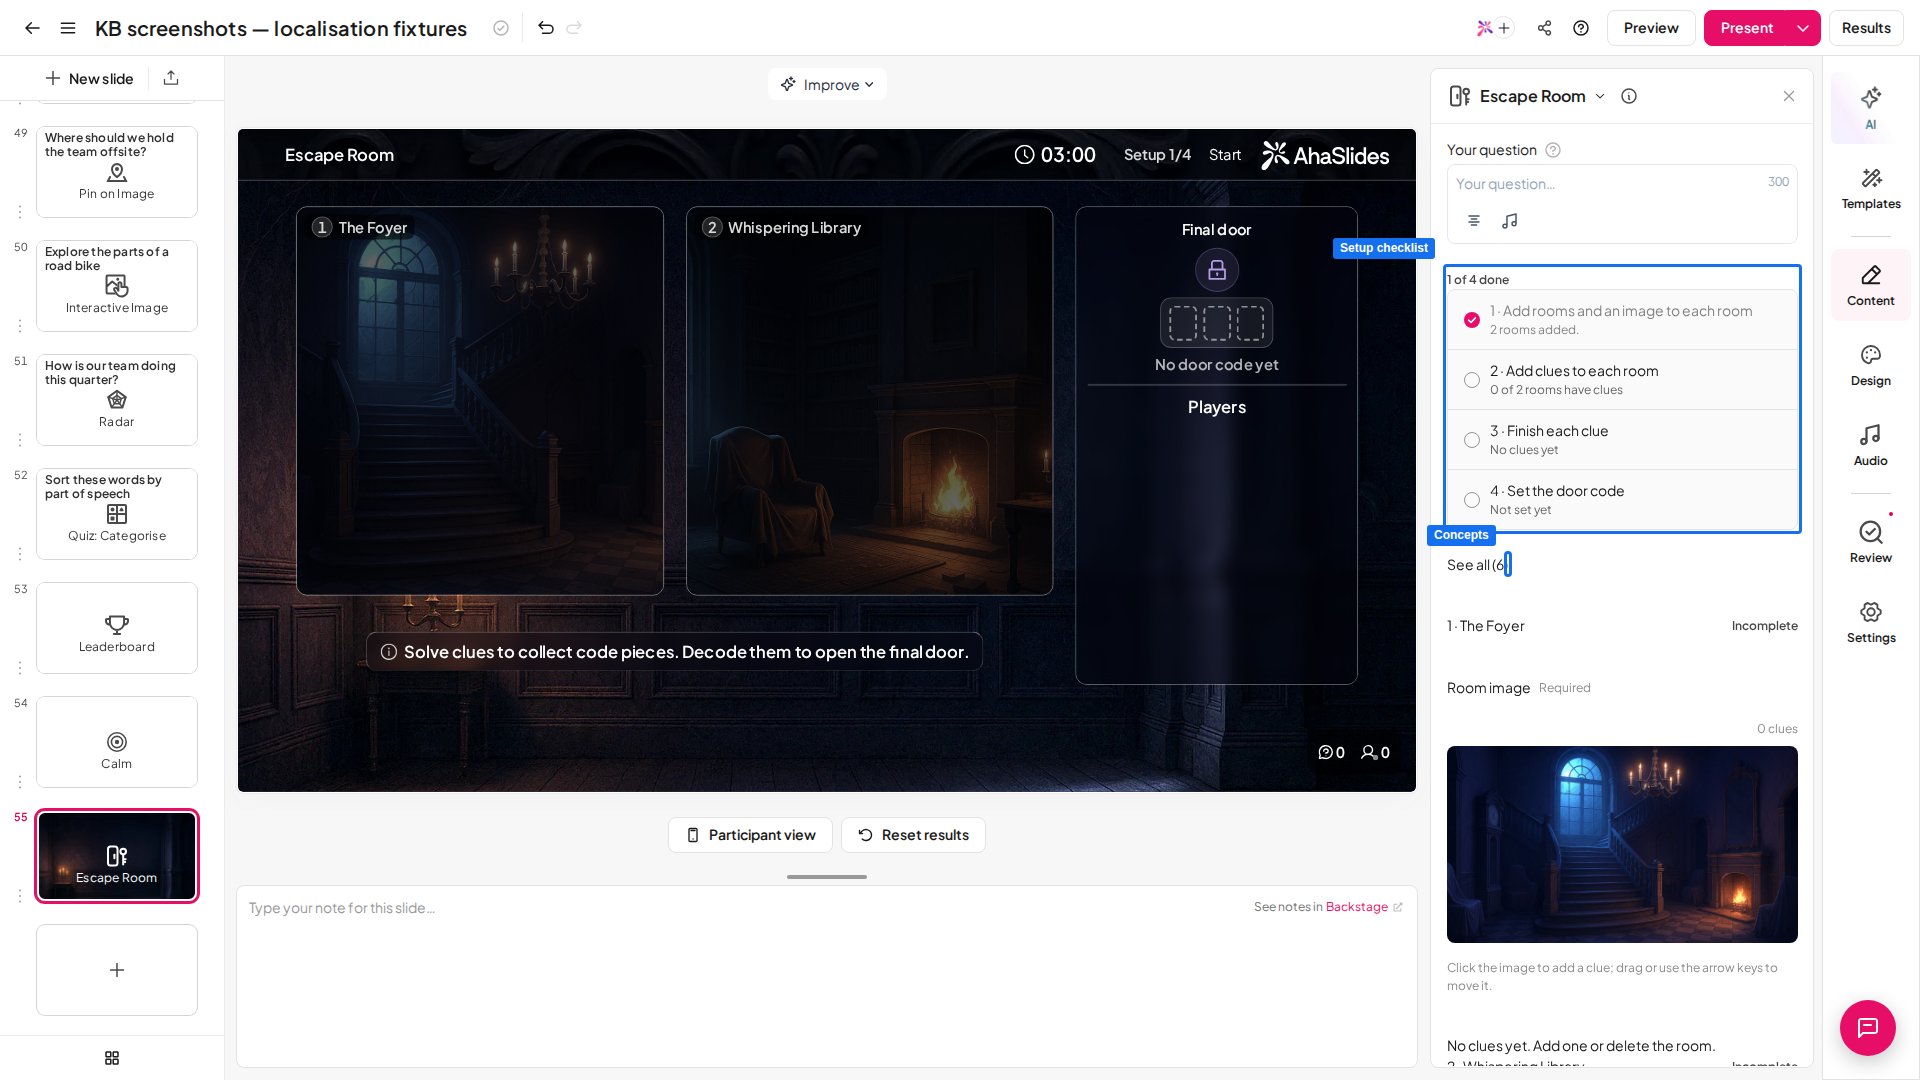Click Reset results
This screenshot has width=1920, height=1080.
tap(913, 835)
